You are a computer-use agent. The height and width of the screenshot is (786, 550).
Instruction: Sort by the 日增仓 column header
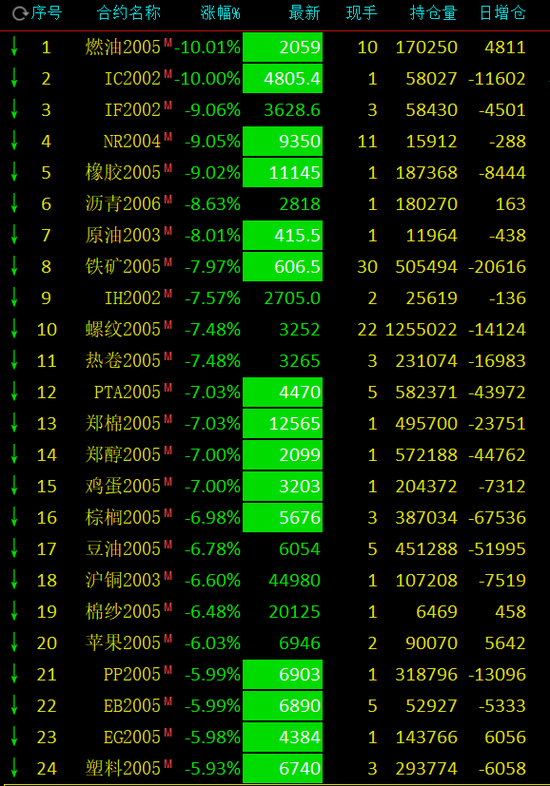(502, 13)
